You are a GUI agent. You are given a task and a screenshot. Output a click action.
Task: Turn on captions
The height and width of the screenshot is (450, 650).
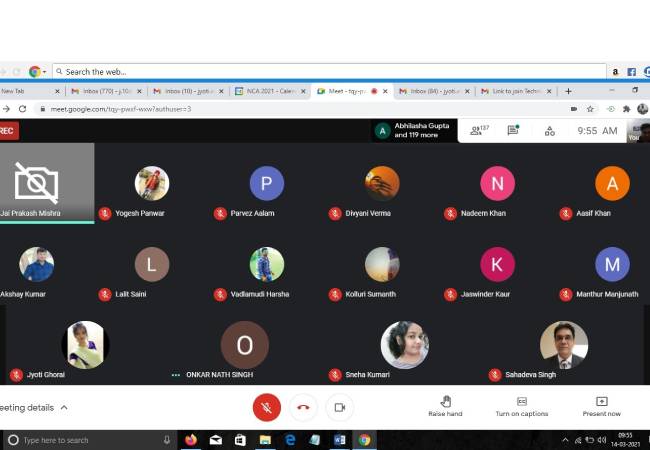click(x=521, y=405)
